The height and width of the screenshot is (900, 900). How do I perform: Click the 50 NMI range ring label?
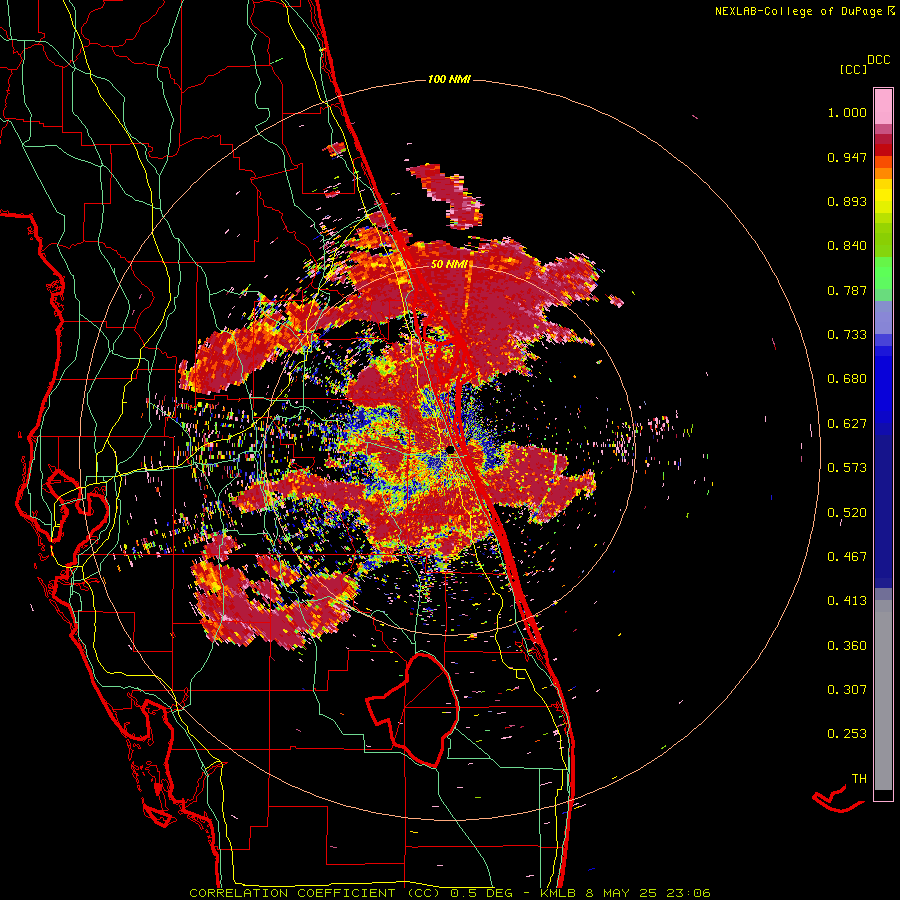[x=449, y=265]
